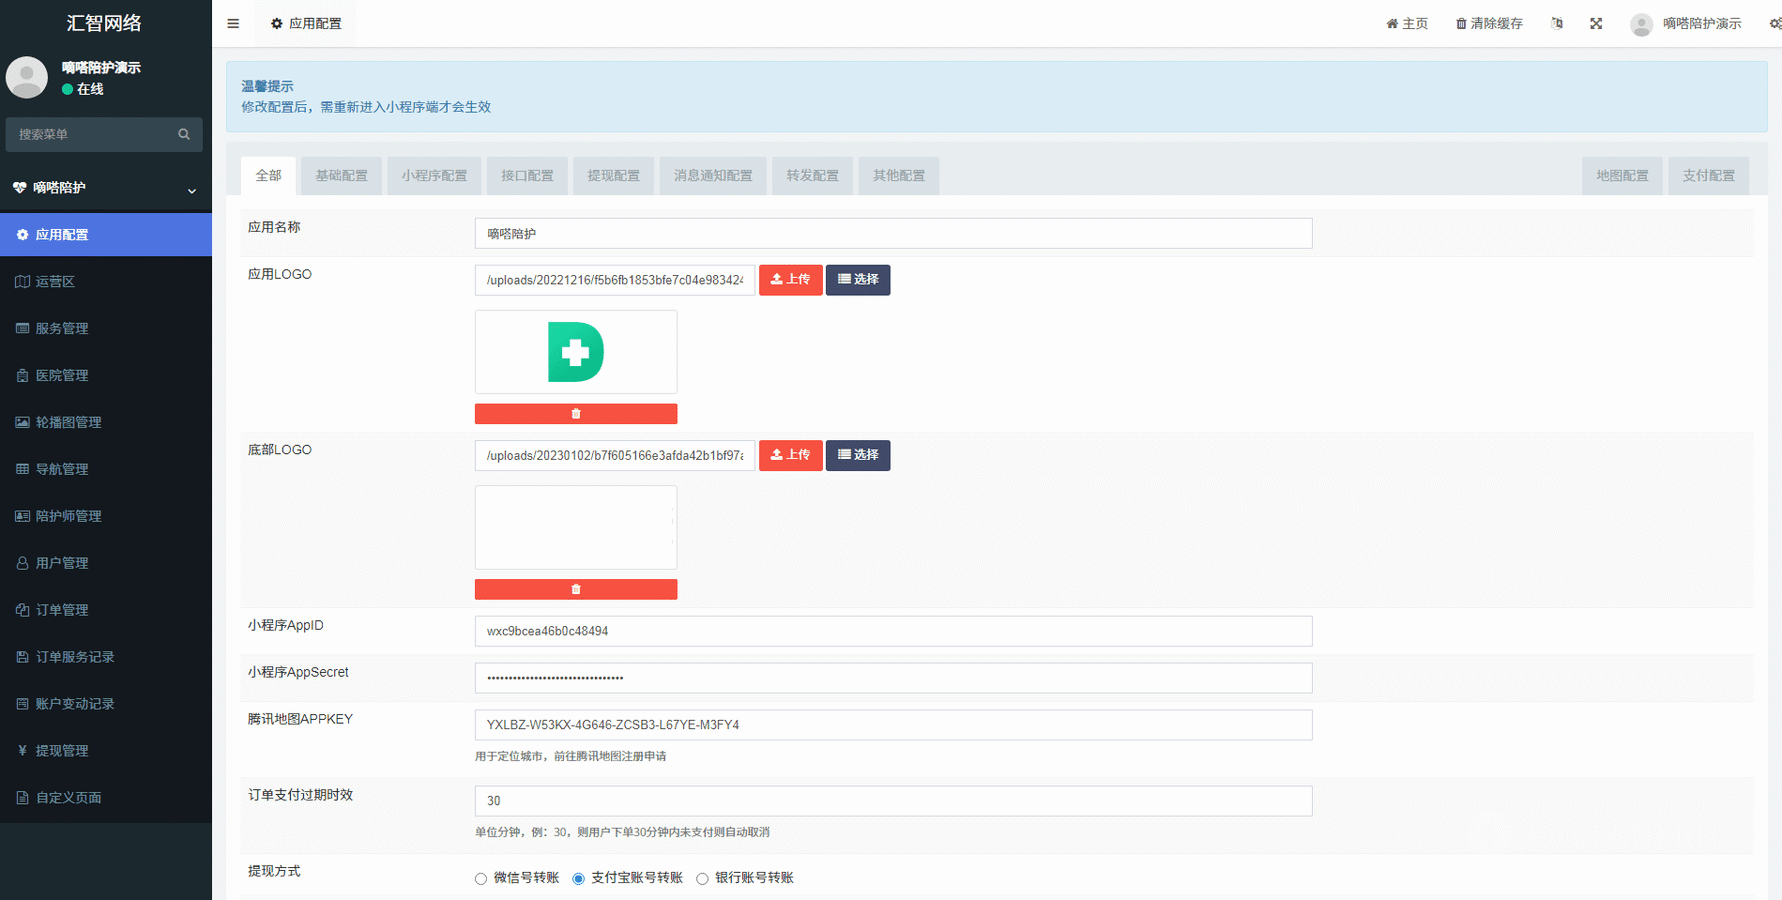Viewport: 1782px width, 900px height.
Task: Delete the 底部LOGO image with trash button
Action: coord(575,590)
